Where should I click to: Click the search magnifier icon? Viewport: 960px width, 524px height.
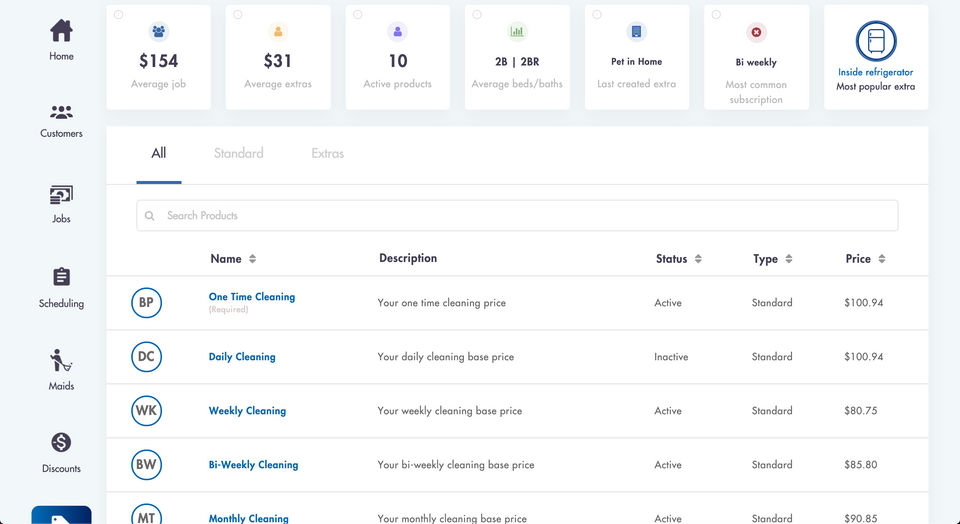(149, 215)
